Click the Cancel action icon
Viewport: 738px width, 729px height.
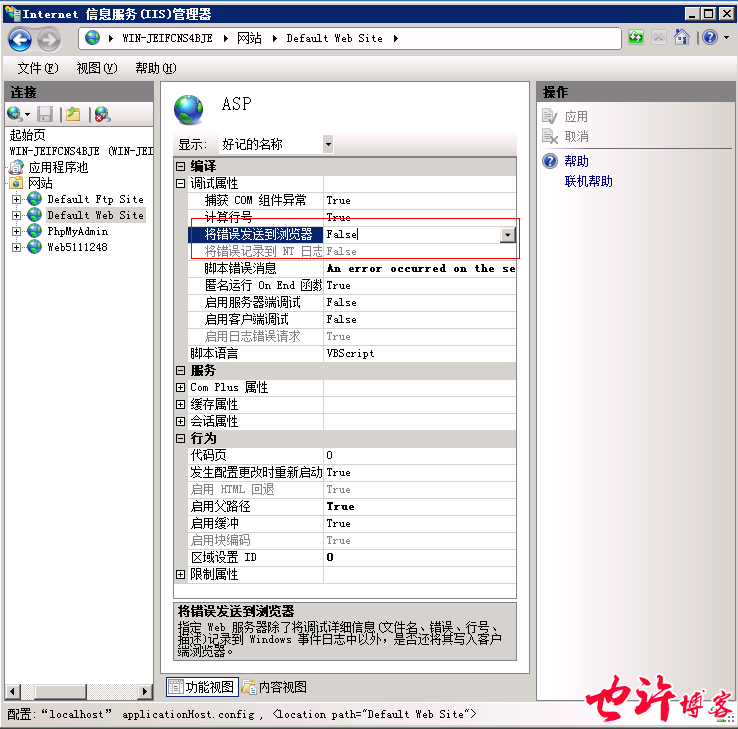tap(549, 136)
